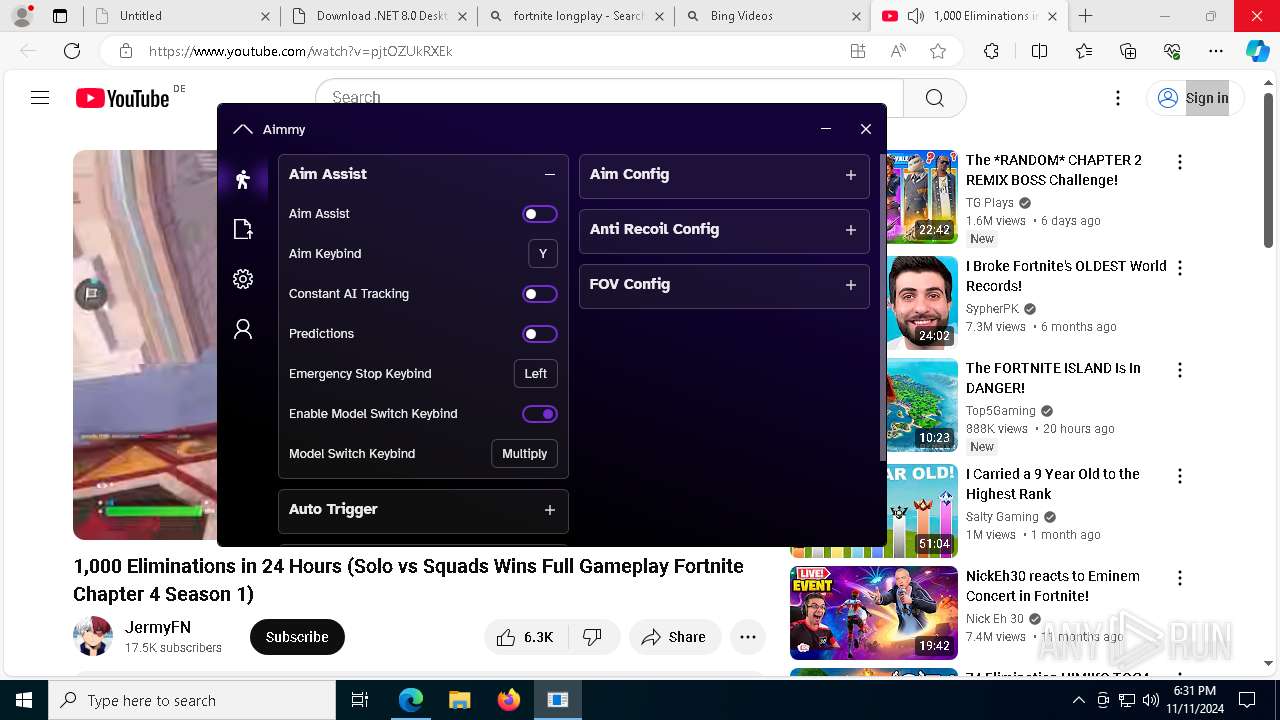Open Edge favorites list icon

click(1085, 51)
